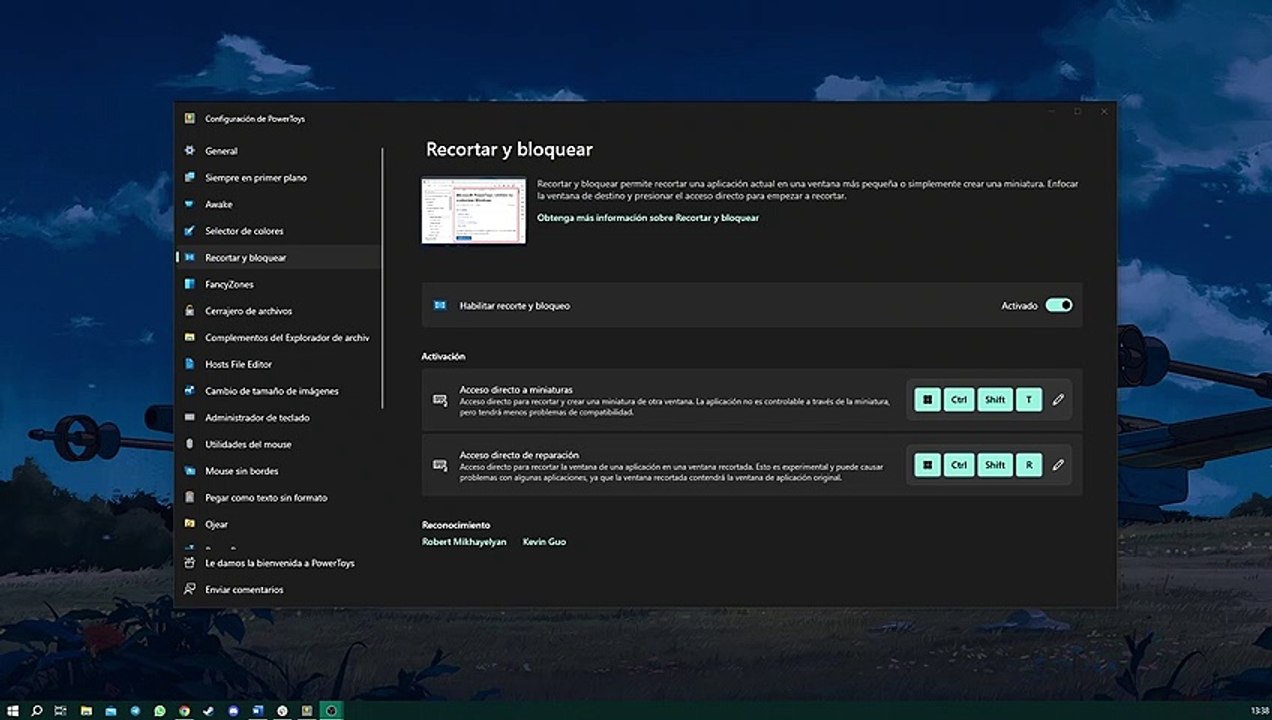Click the PowerToys title bar app icon
Screen dimensions: 1272x720
tap(189, 119)
